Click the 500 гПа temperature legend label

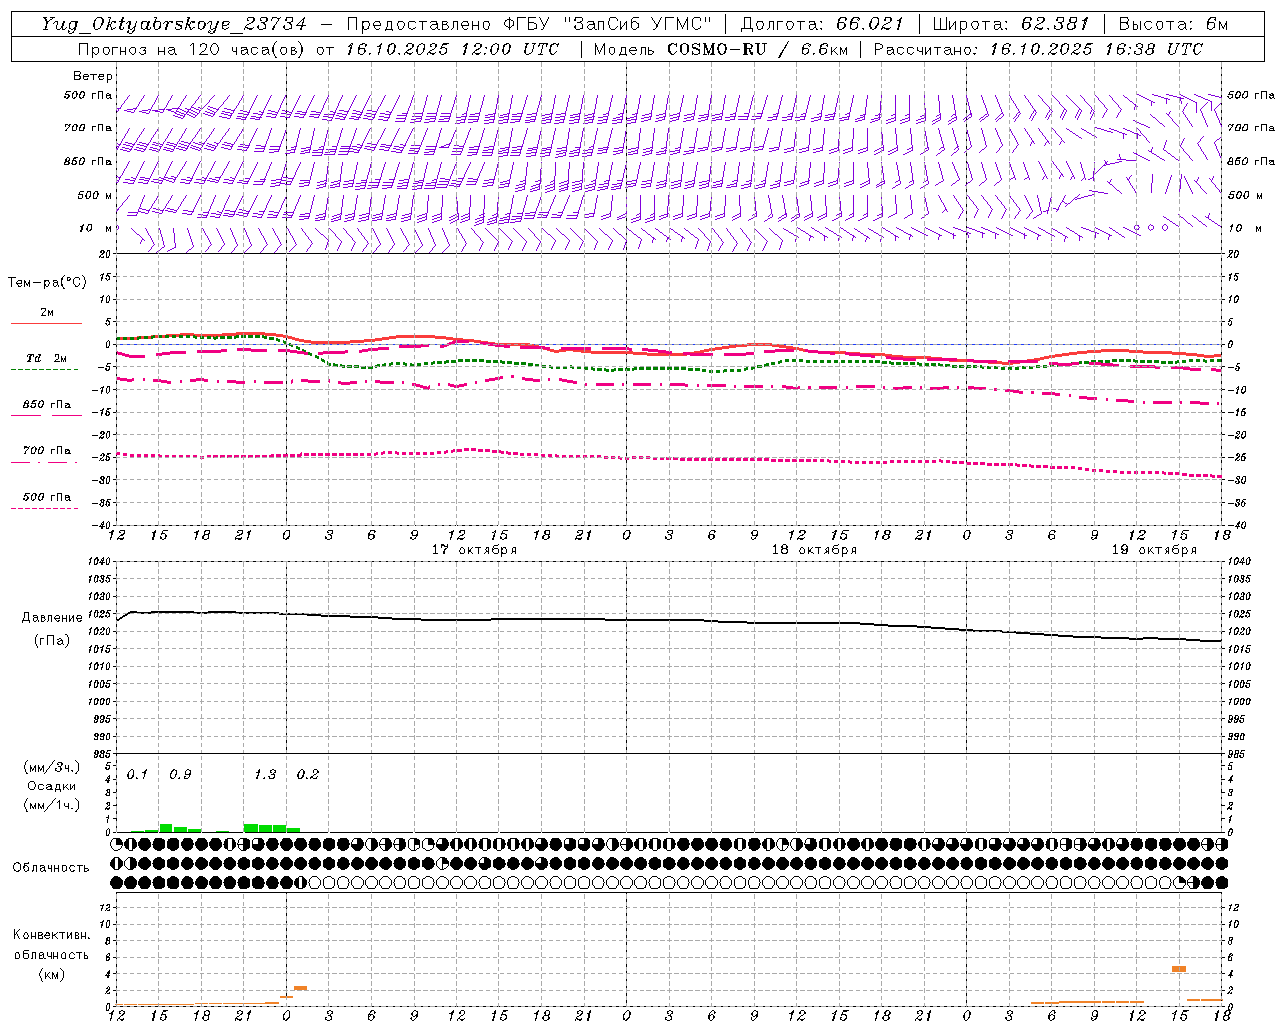(x=46, y=497)
